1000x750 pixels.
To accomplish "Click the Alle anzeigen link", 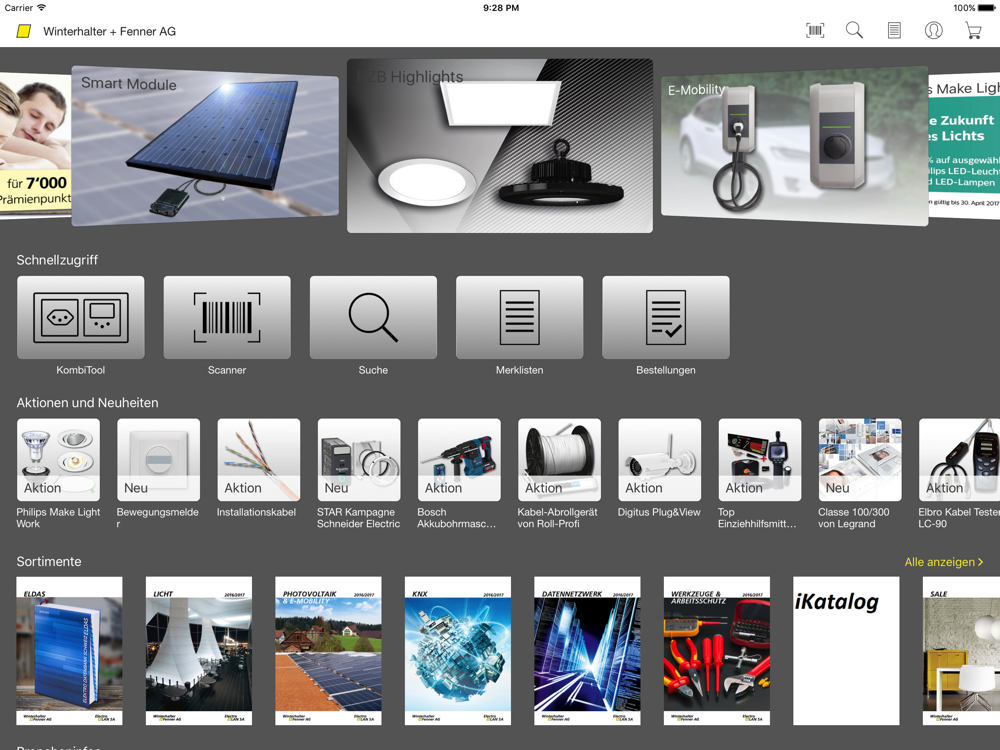I will 944,562.
